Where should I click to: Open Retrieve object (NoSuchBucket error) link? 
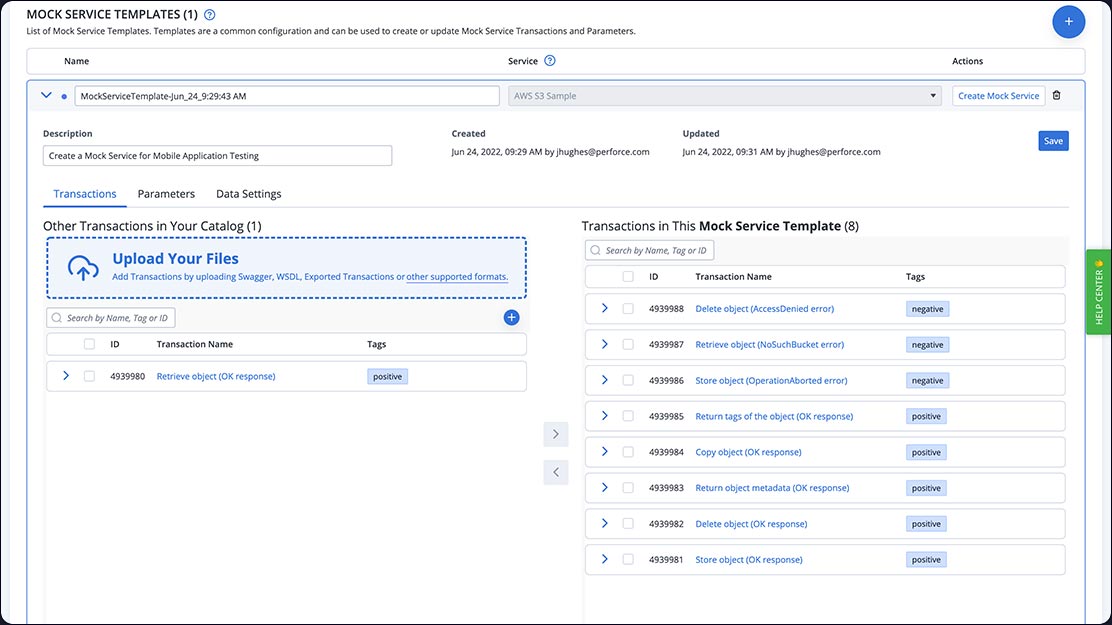coord(769,344)
